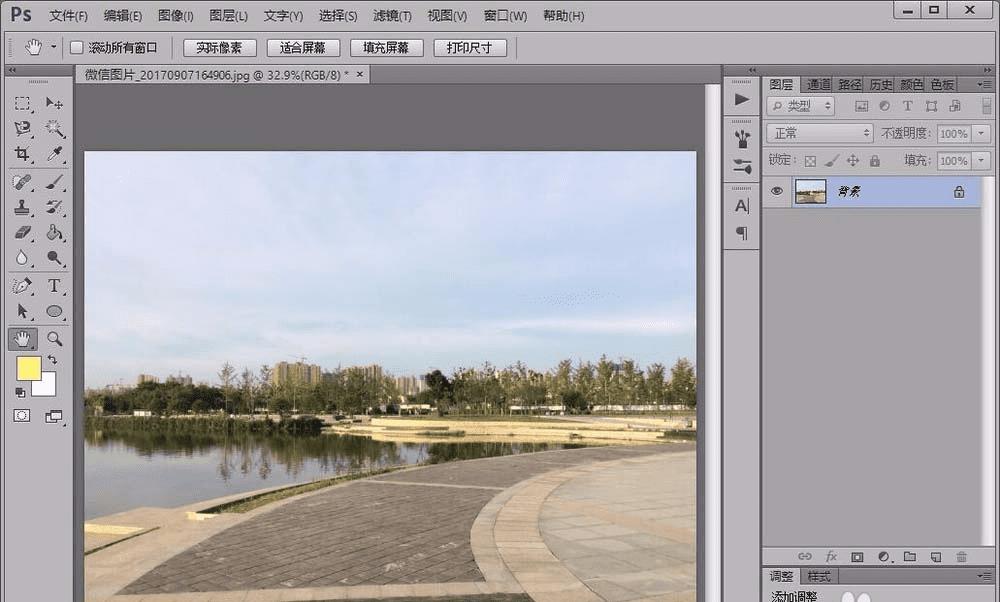Select the Spot Healing Brush tool
The image size is (1000, 602).
[22, 182]
